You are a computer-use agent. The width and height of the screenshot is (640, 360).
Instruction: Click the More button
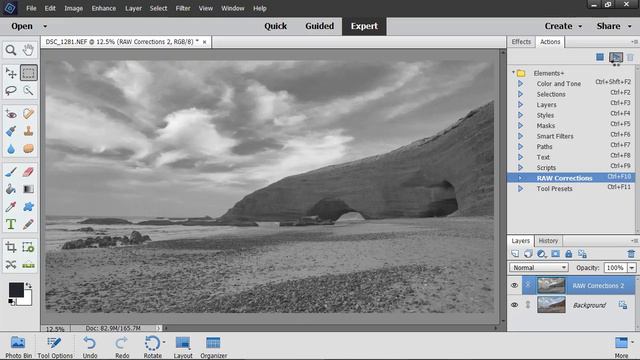point(622,347)
